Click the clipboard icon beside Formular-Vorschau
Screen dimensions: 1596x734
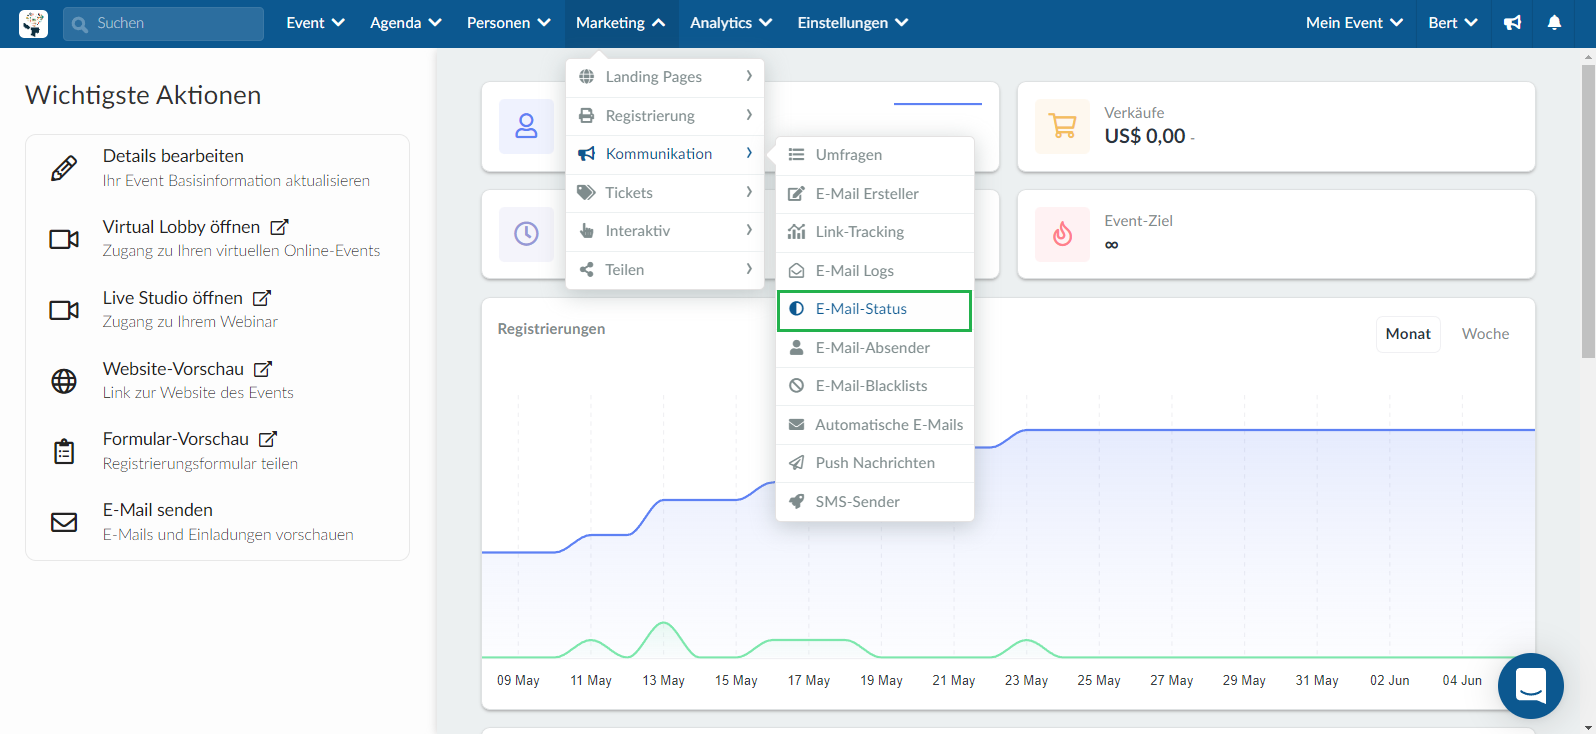tap(64, 452)
